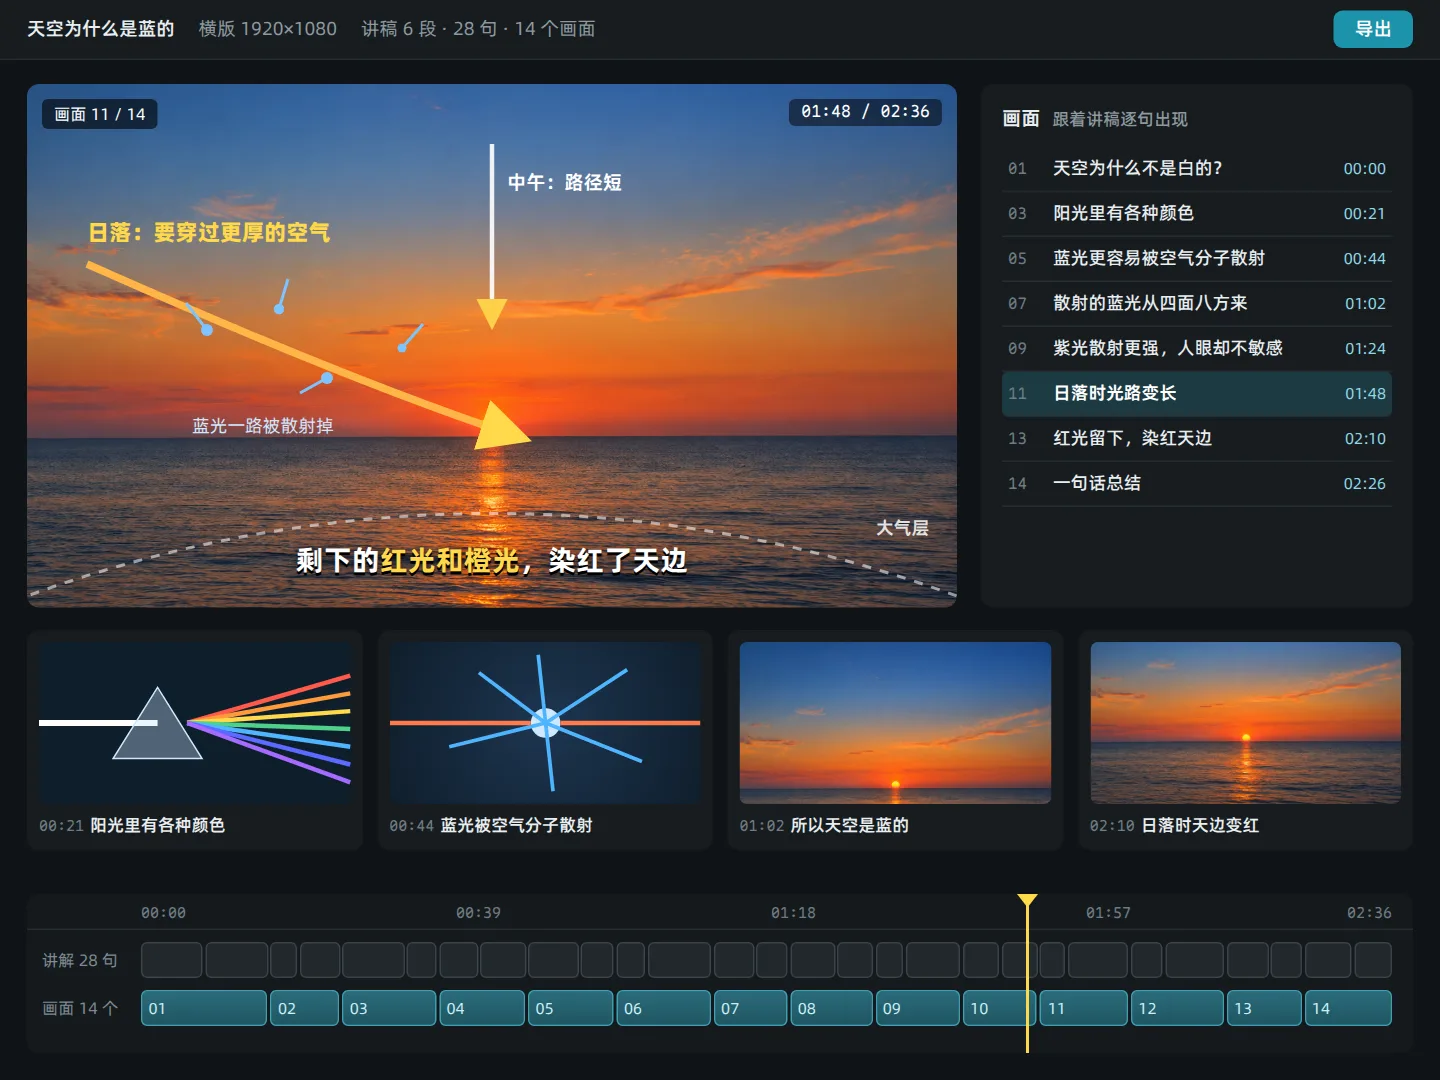
Task: Pick scene clip 09 on the timeline track
Action: pos(917,1008)
